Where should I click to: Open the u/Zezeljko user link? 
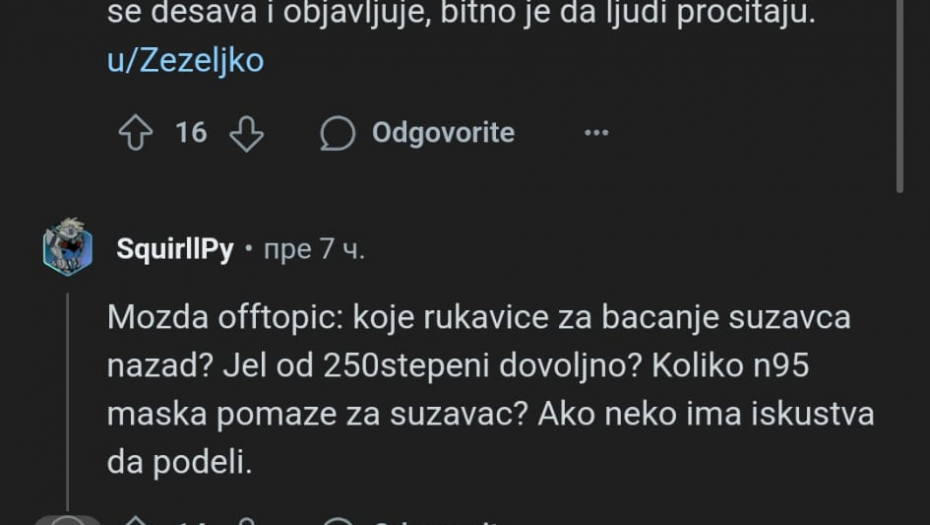tap(185, 61)
